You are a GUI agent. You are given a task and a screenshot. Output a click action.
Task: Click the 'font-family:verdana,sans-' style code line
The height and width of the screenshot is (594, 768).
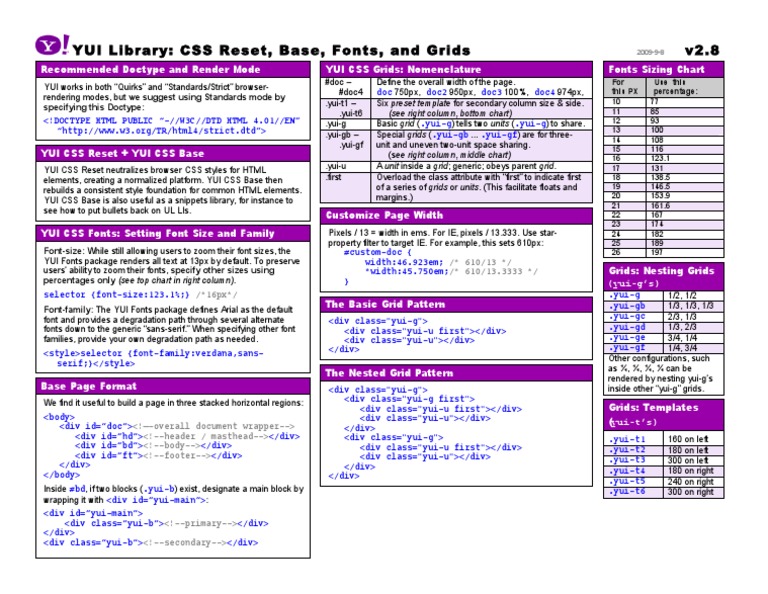tap(153, 353)
